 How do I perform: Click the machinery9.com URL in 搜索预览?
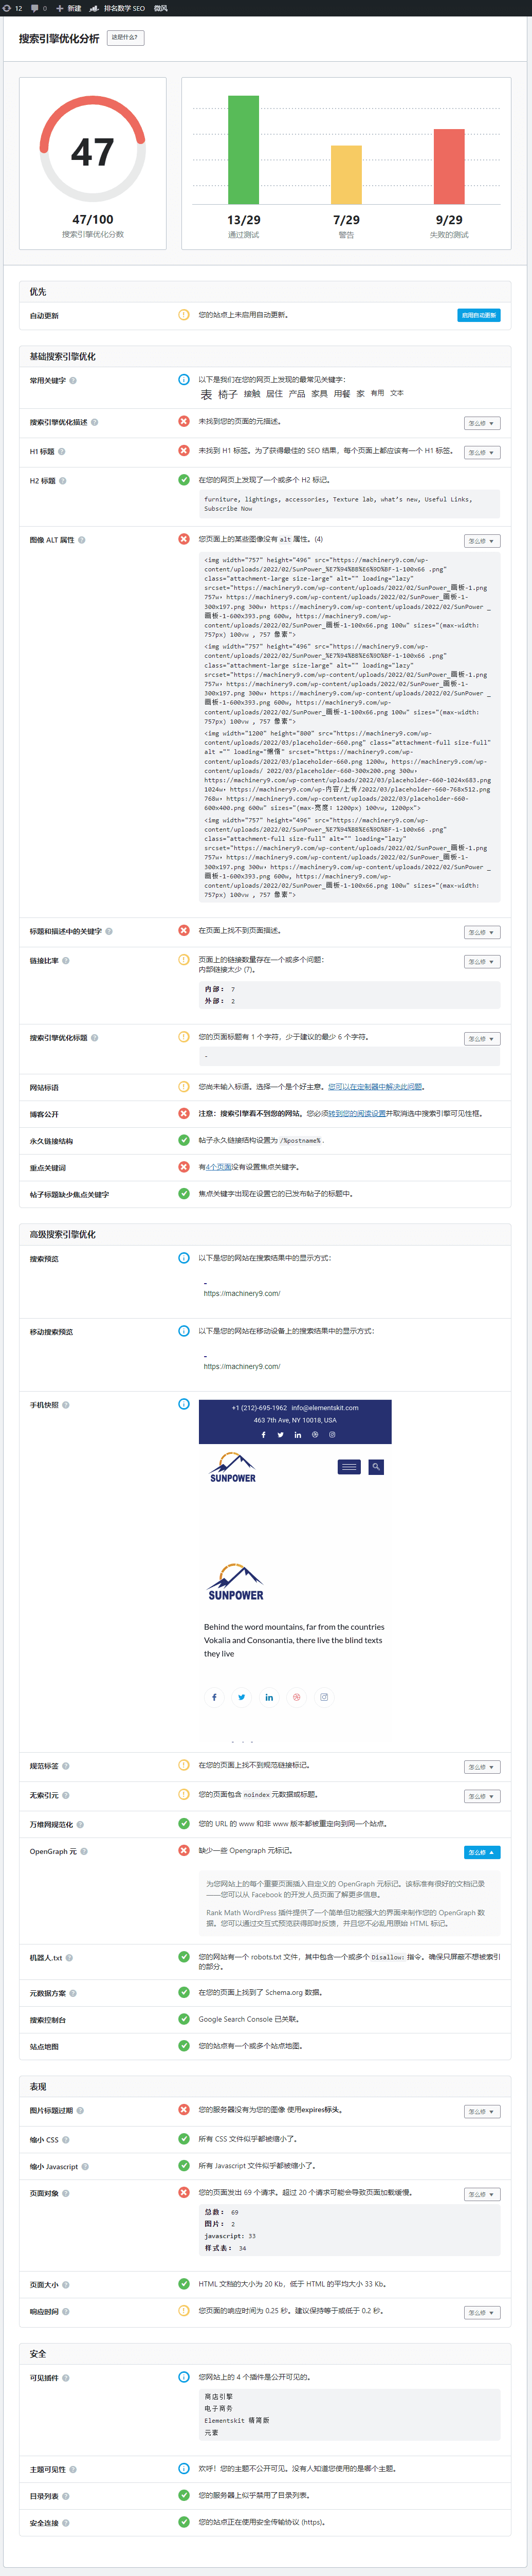pos(242,1293)
